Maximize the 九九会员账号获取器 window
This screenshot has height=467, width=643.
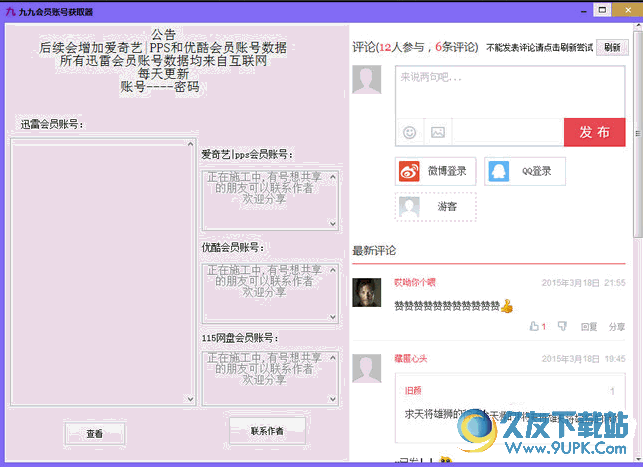pos(602,10)
